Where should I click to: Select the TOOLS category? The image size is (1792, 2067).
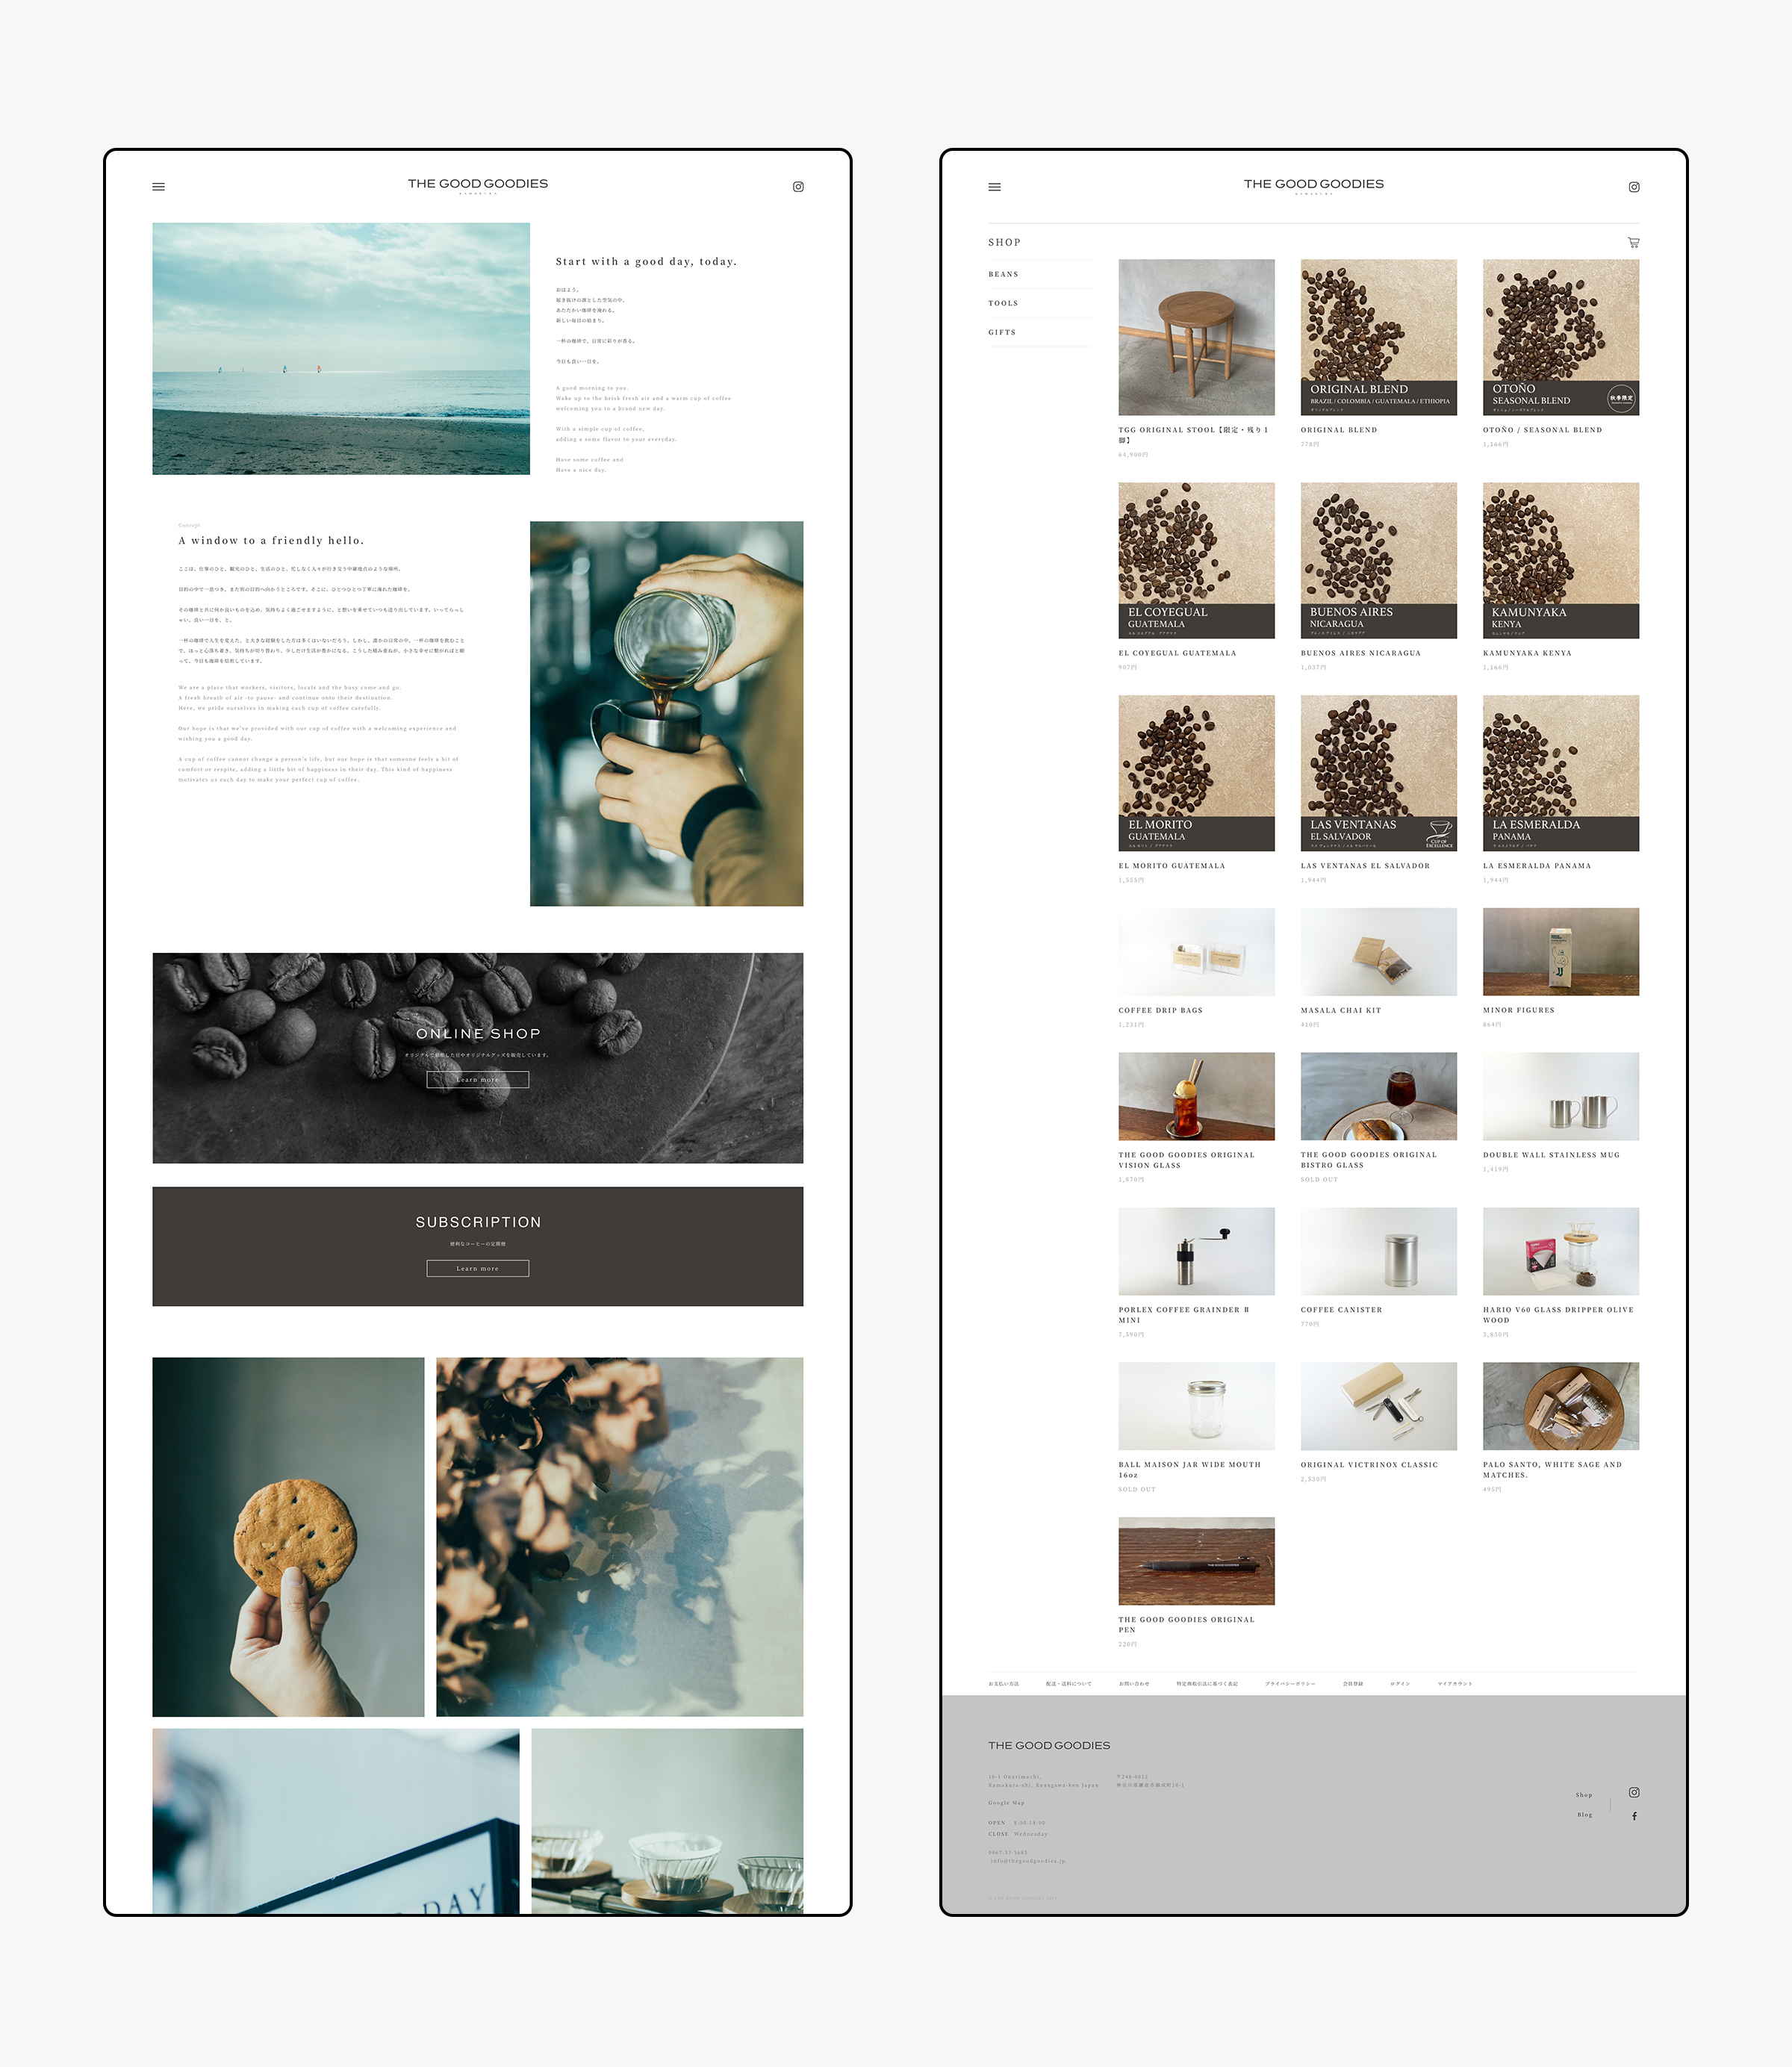[x=1003, y=303]
